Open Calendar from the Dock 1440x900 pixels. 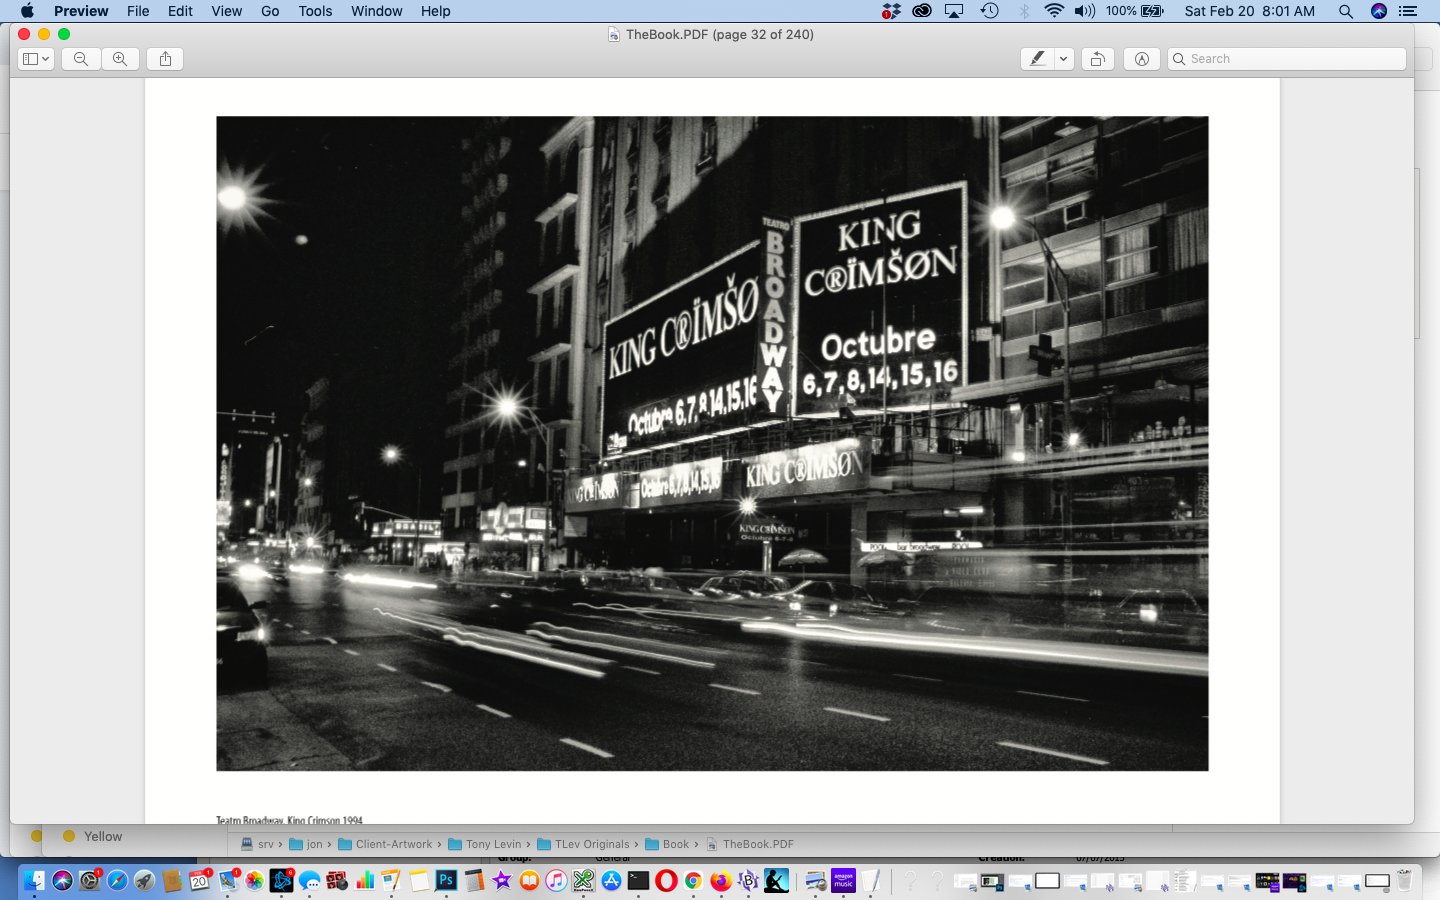[199, 880]
